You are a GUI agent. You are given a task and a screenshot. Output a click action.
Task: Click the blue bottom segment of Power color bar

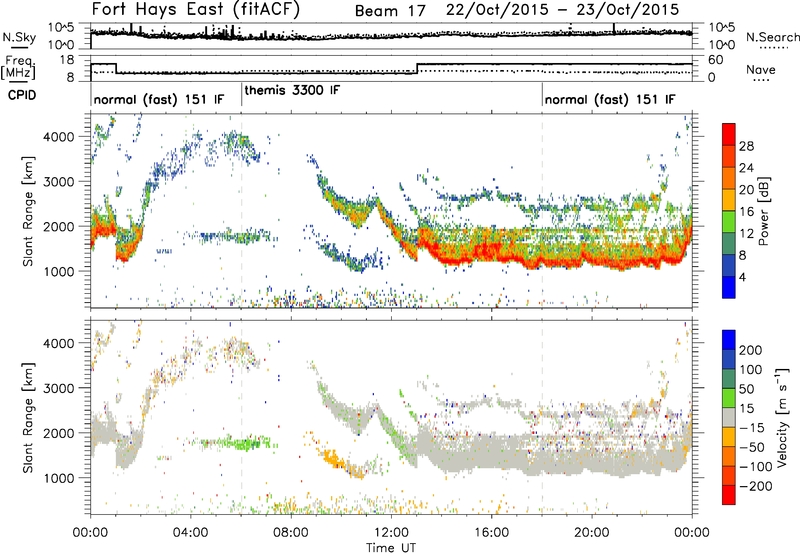(729, 288)
